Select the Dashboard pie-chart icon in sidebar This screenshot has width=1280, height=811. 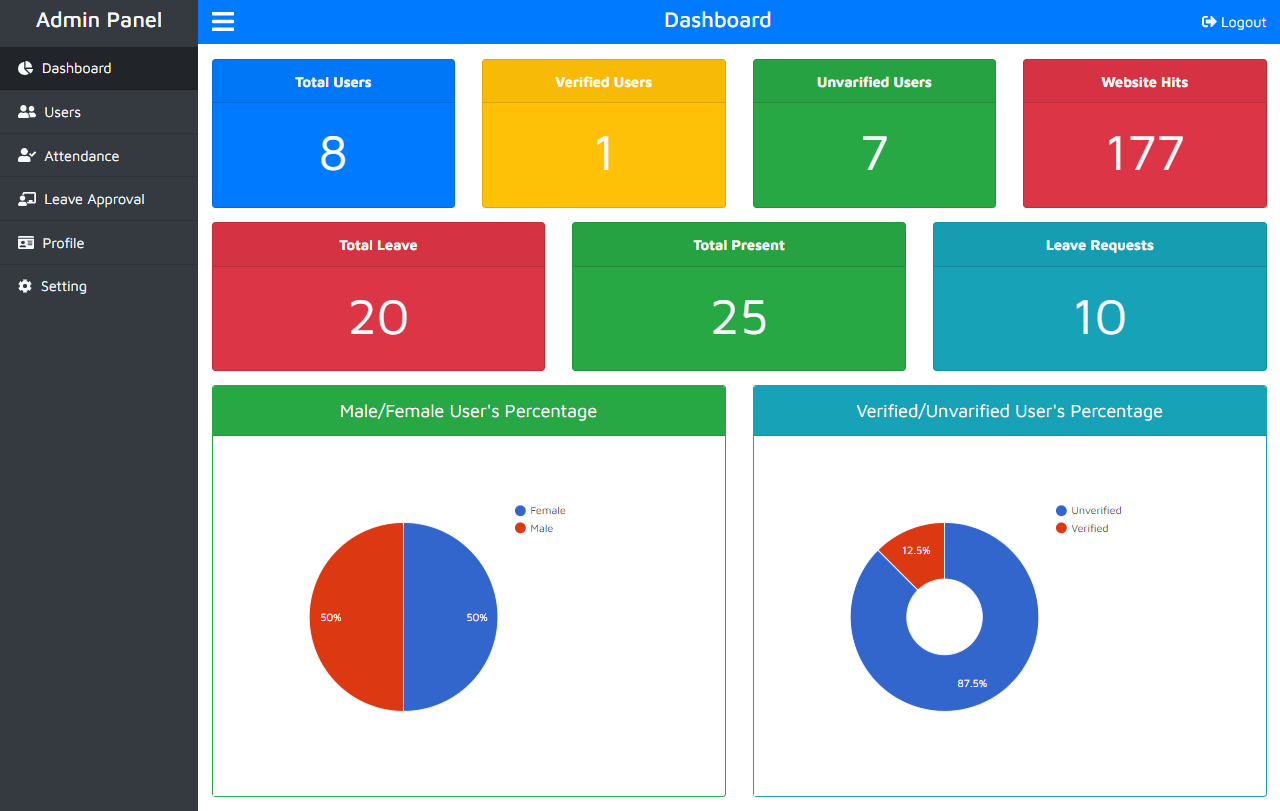25,68
